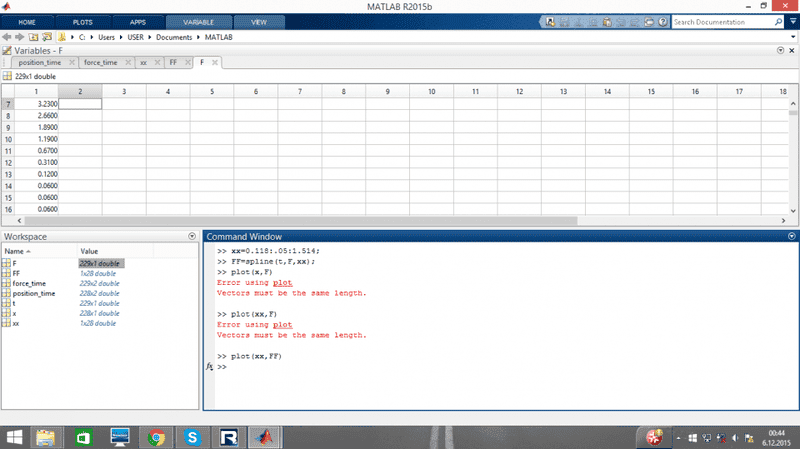Click the Redo quick-access toolbar icon
This screenshot has height=449, width=800.
(635, 22)
